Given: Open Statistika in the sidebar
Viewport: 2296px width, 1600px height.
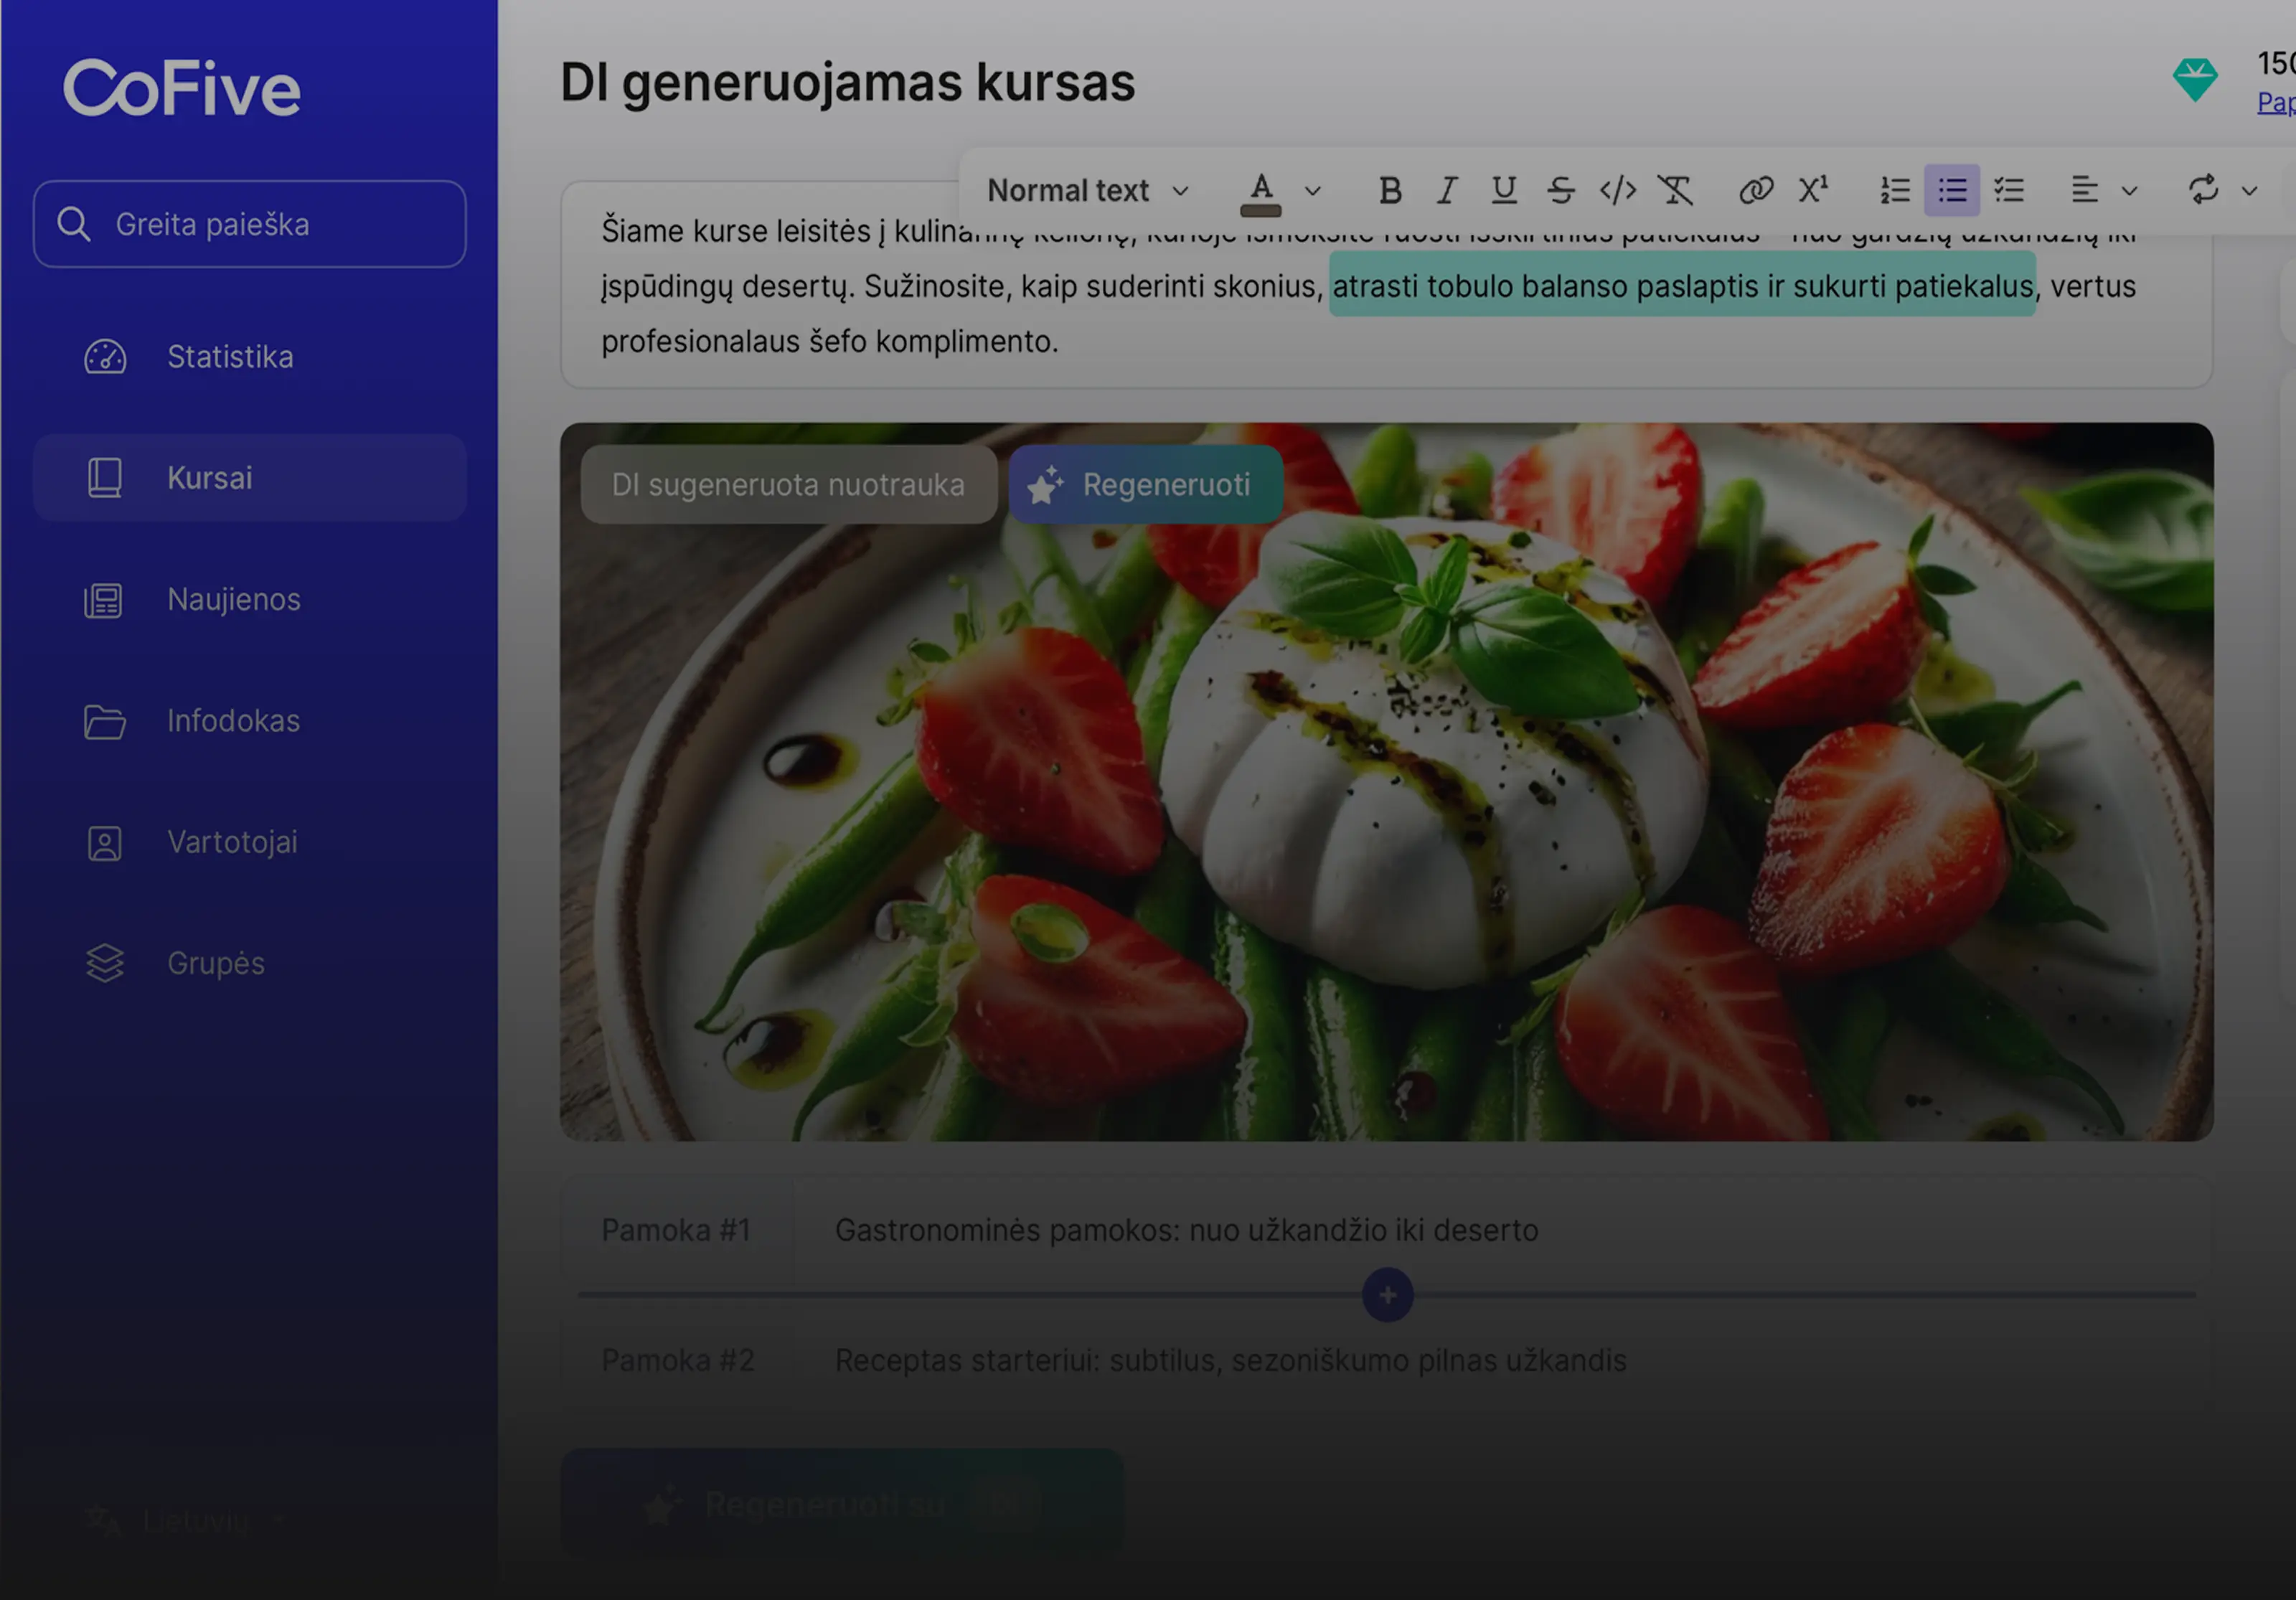Looking at the screenshot, I should [x=230, y=357].
